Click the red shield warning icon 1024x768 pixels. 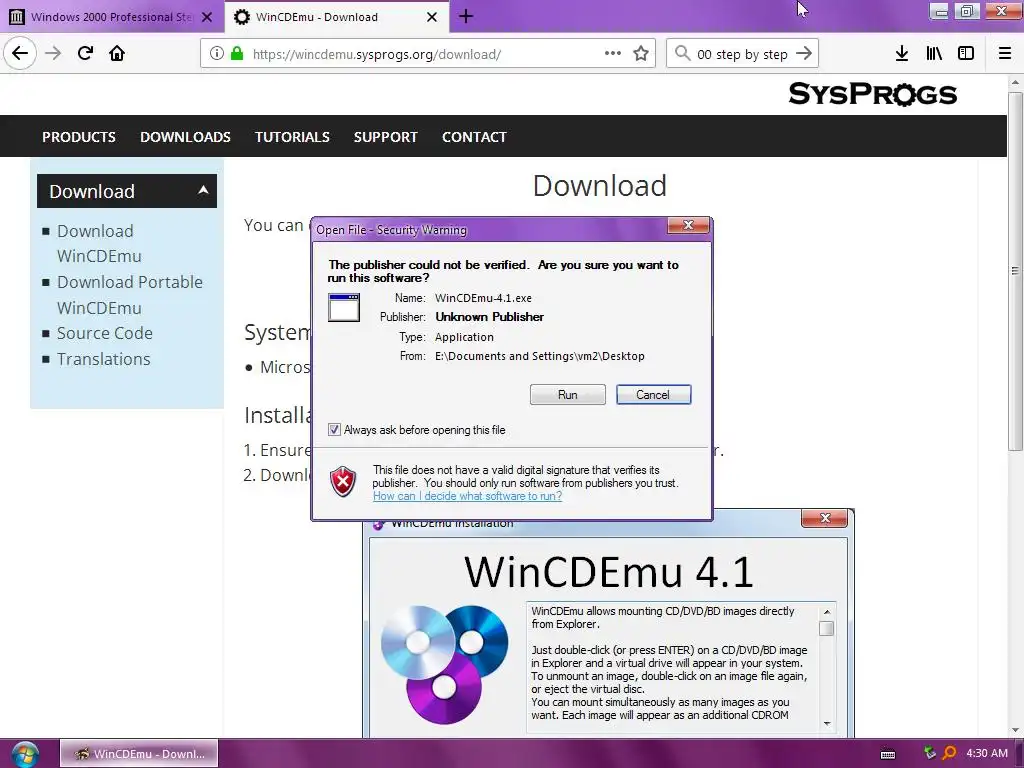(342, 482)
